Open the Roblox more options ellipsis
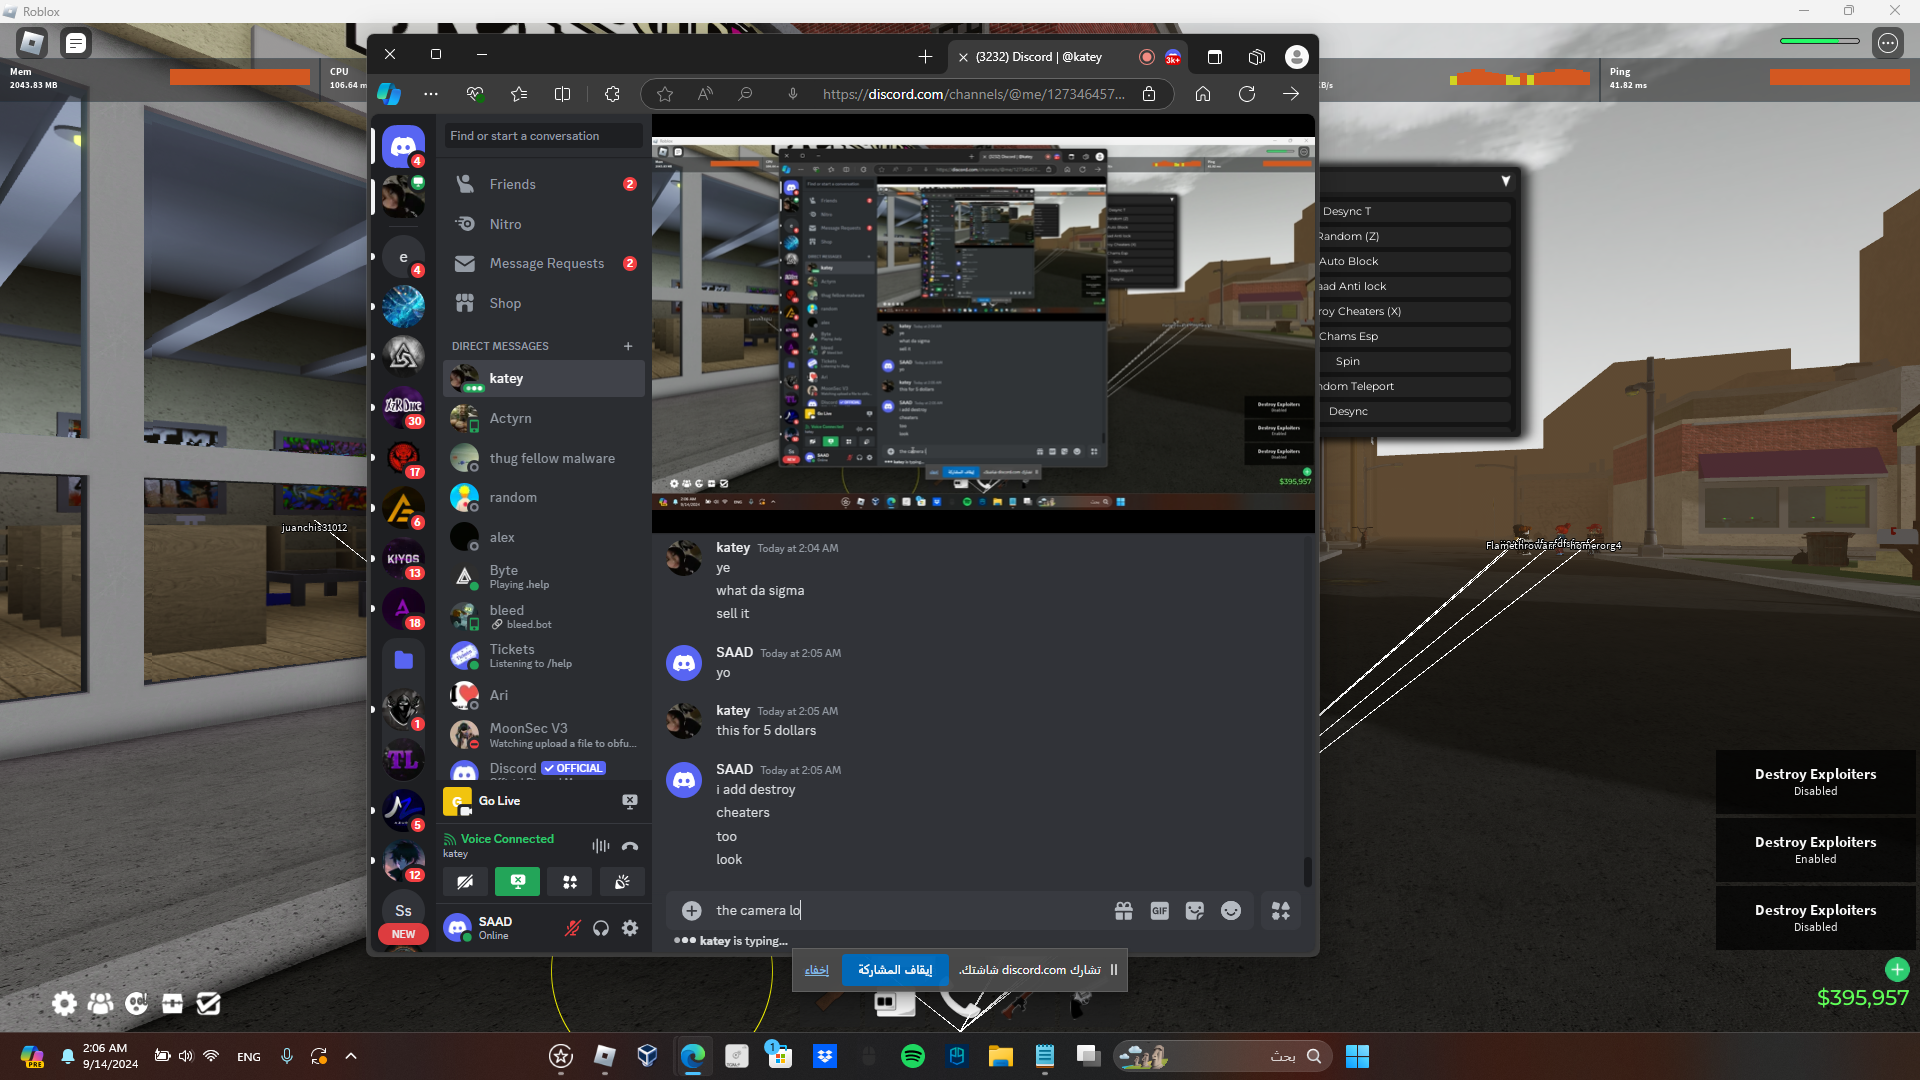This screenshot has height=1080, width=1920. (1888, 43)
